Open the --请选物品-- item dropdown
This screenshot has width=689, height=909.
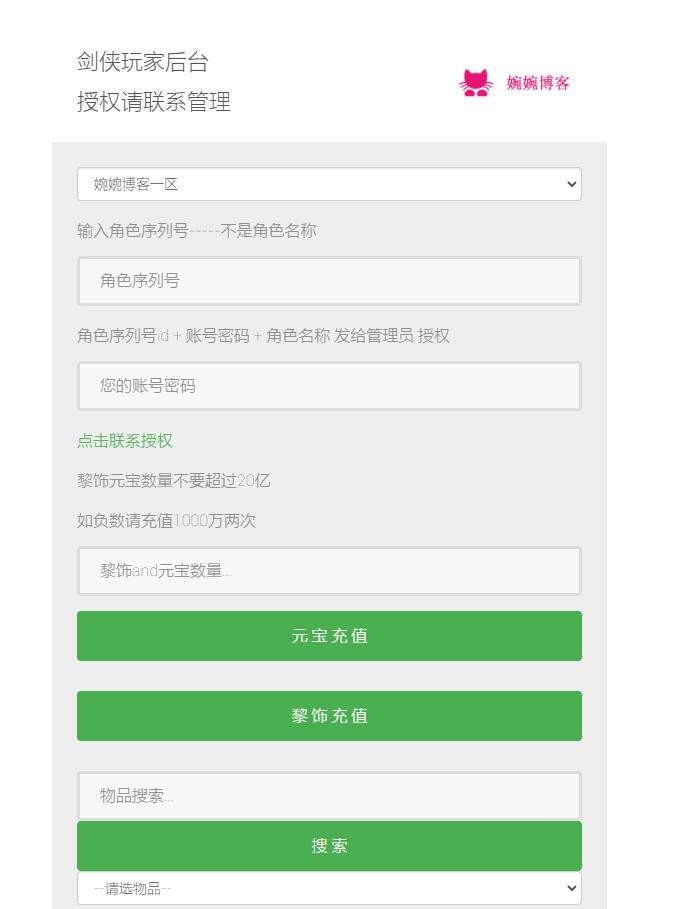coord(330,888)
